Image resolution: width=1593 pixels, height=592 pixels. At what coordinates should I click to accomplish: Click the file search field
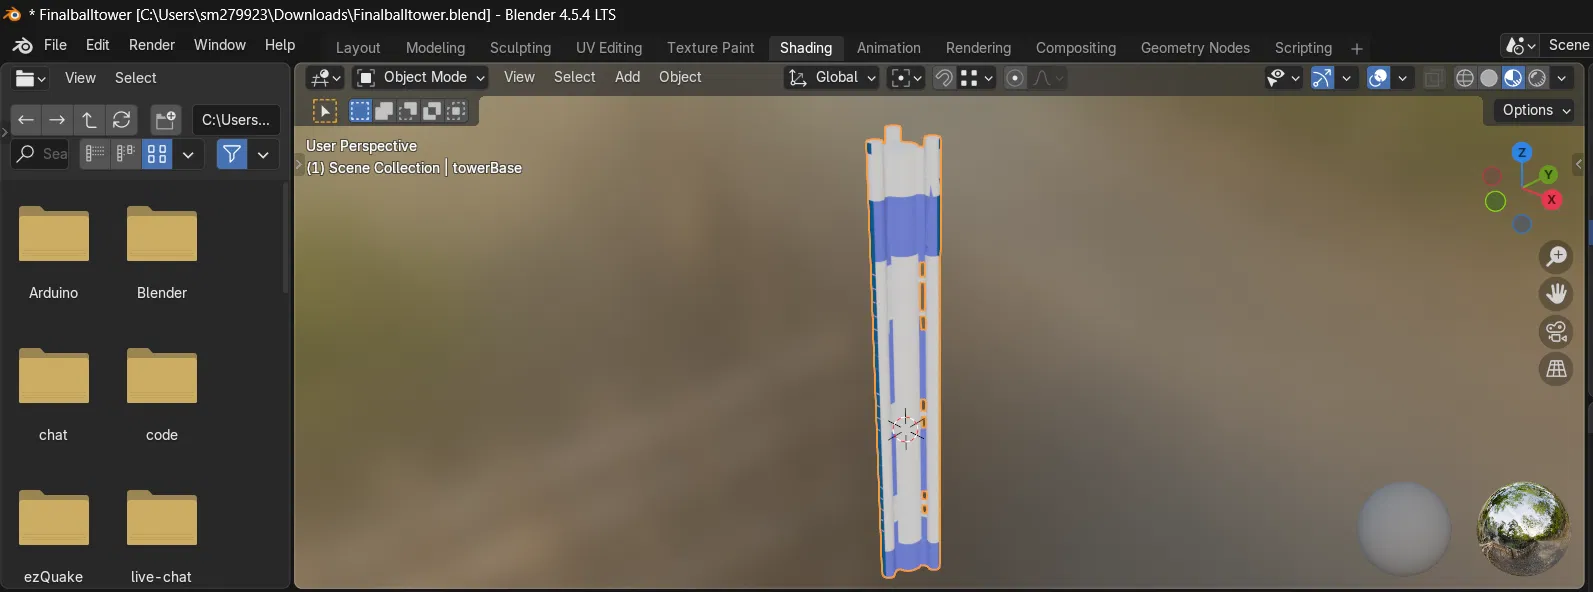(41, 154)
